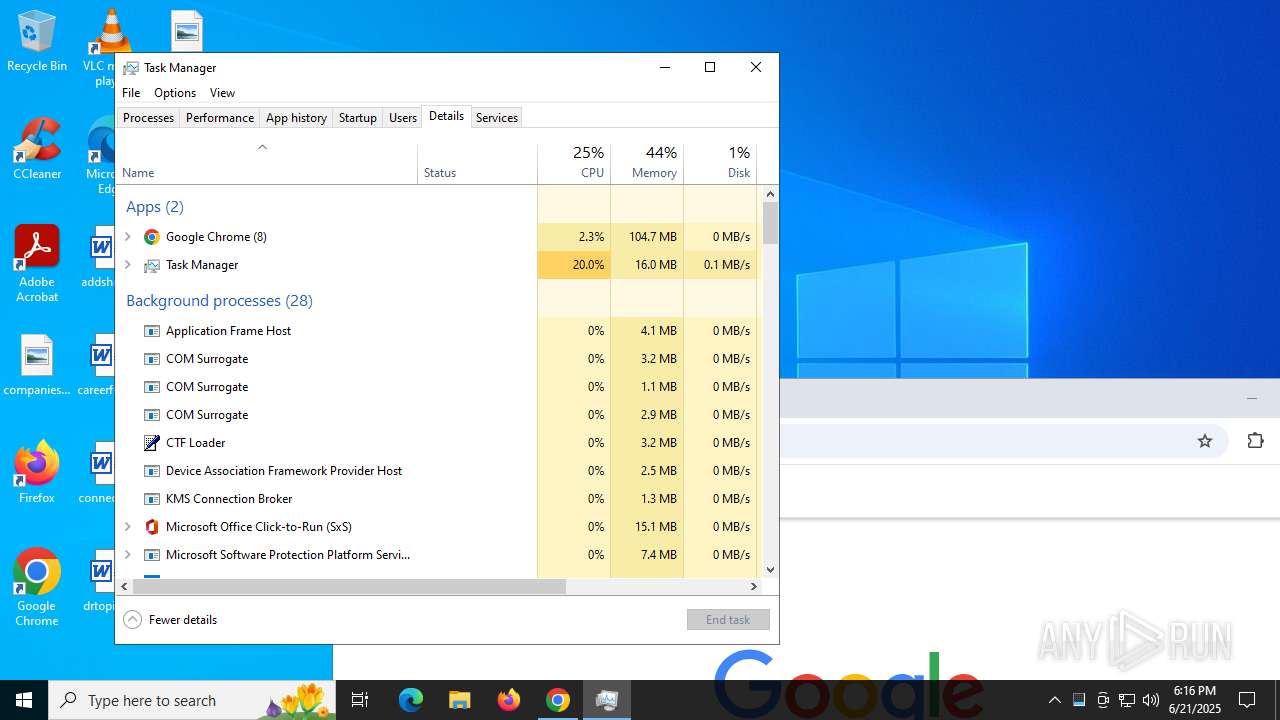
Task: Switch to the App history tab
Action: pos(296,118)
